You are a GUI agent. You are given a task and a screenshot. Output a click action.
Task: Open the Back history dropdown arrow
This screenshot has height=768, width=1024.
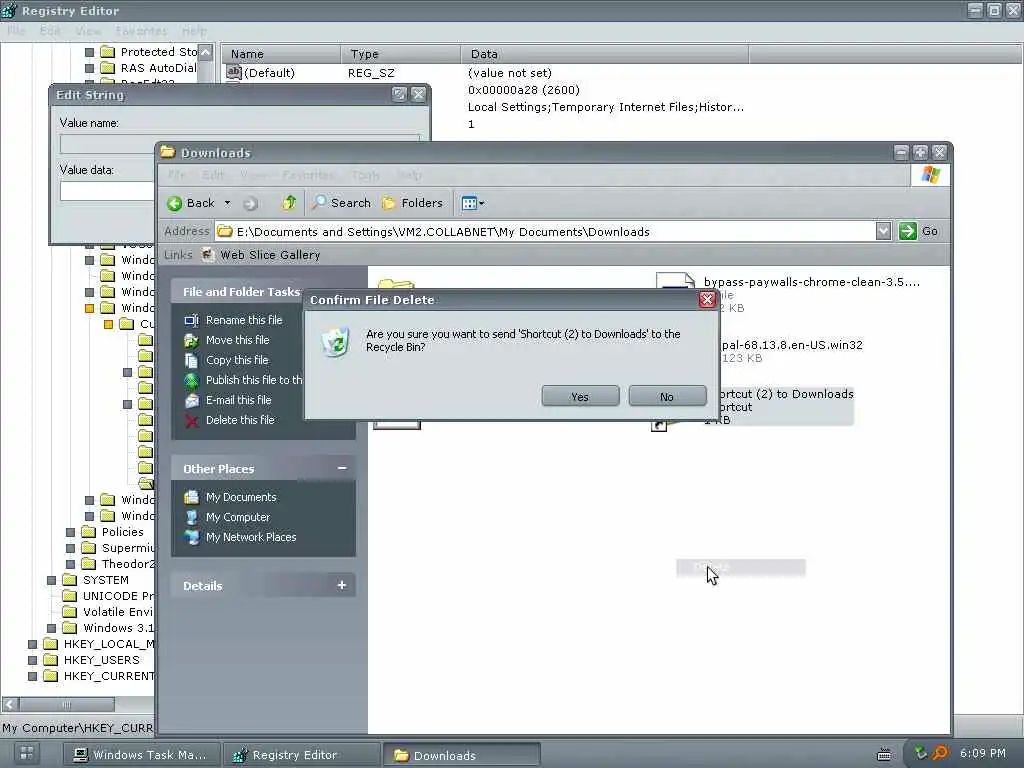click(227, 203)
